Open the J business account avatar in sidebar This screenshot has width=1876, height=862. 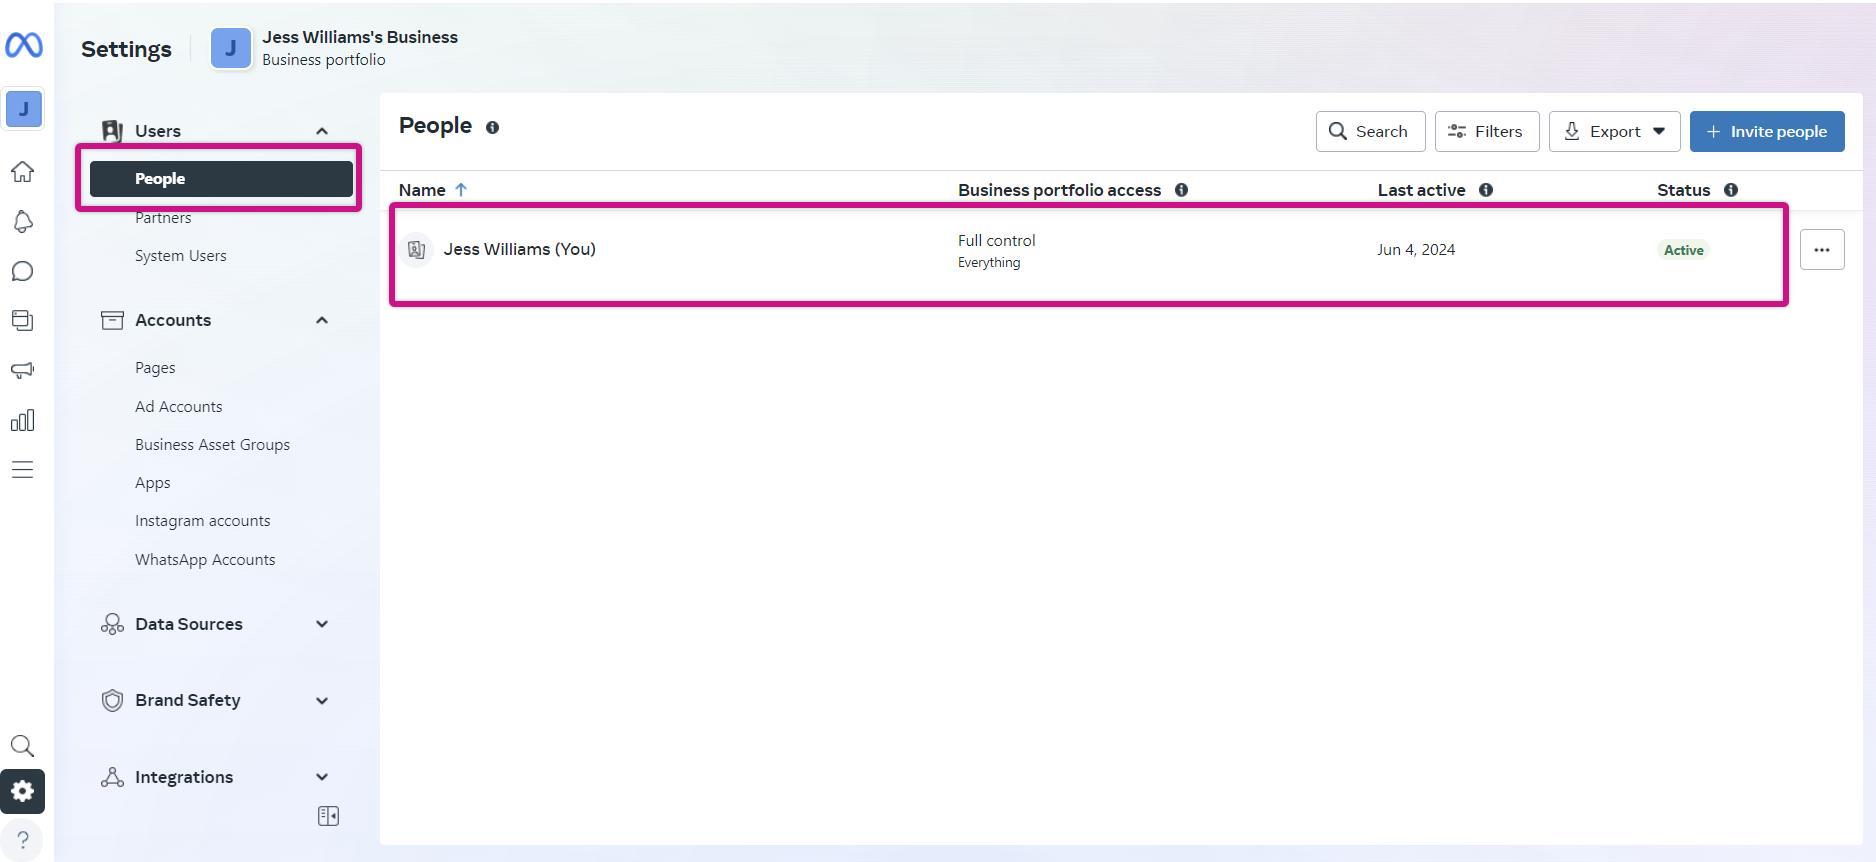coord(24,109)
